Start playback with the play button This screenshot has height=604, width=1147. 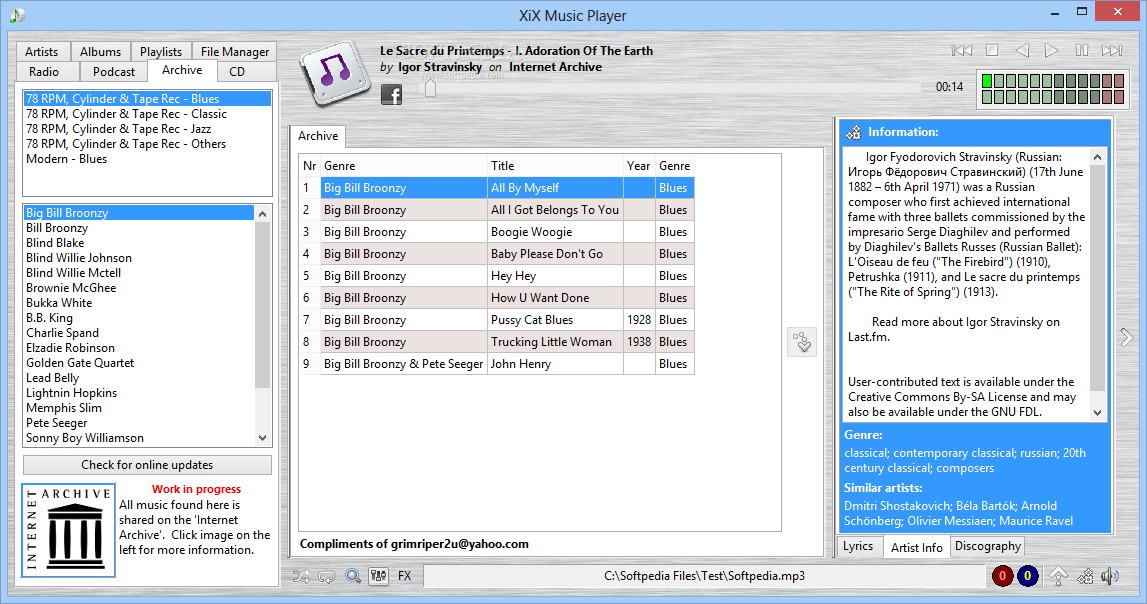tap(1051, 50)
